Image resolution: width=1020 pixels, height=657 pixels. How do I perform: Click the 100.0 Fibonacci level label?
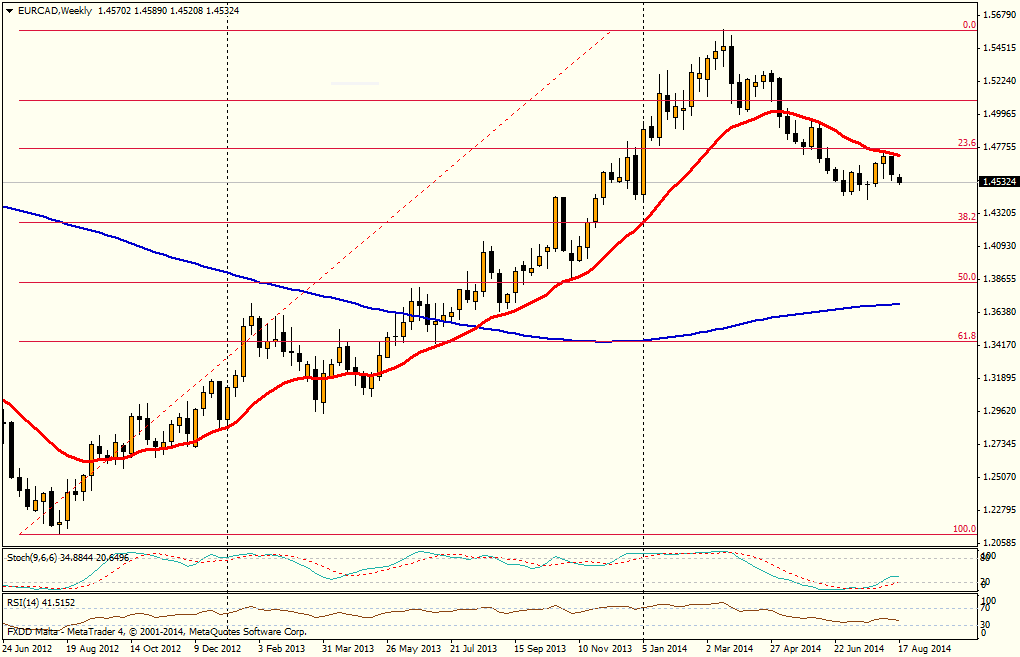(964, 528)
